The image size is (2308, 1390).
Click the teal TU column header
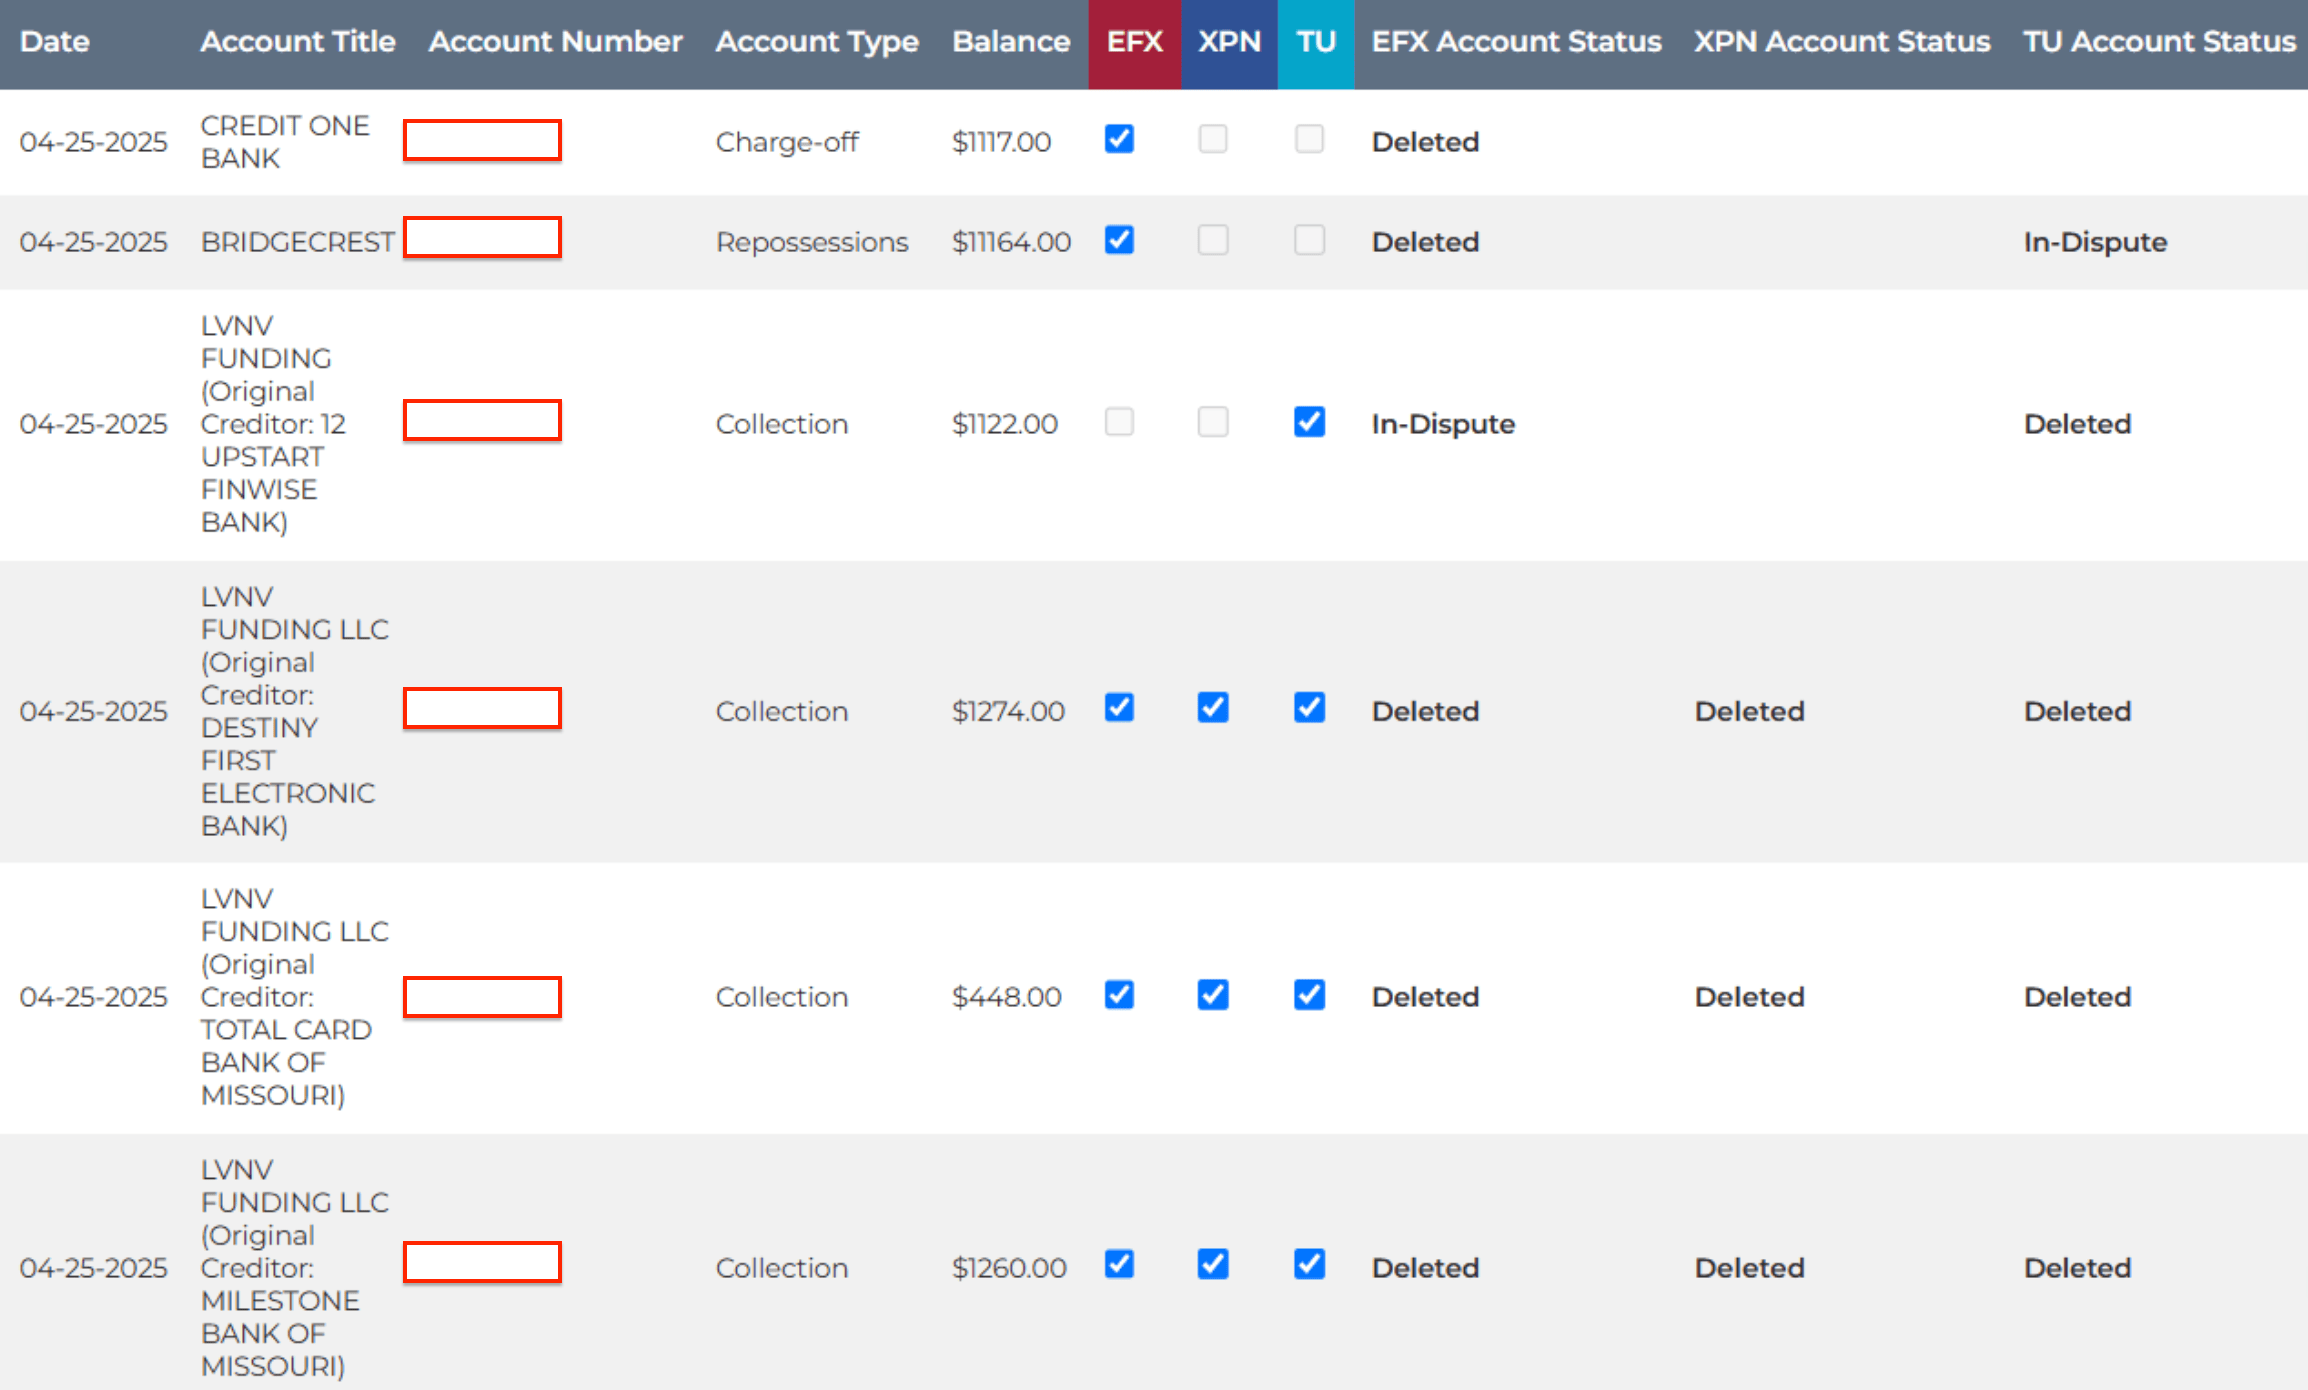[1316, 44]
